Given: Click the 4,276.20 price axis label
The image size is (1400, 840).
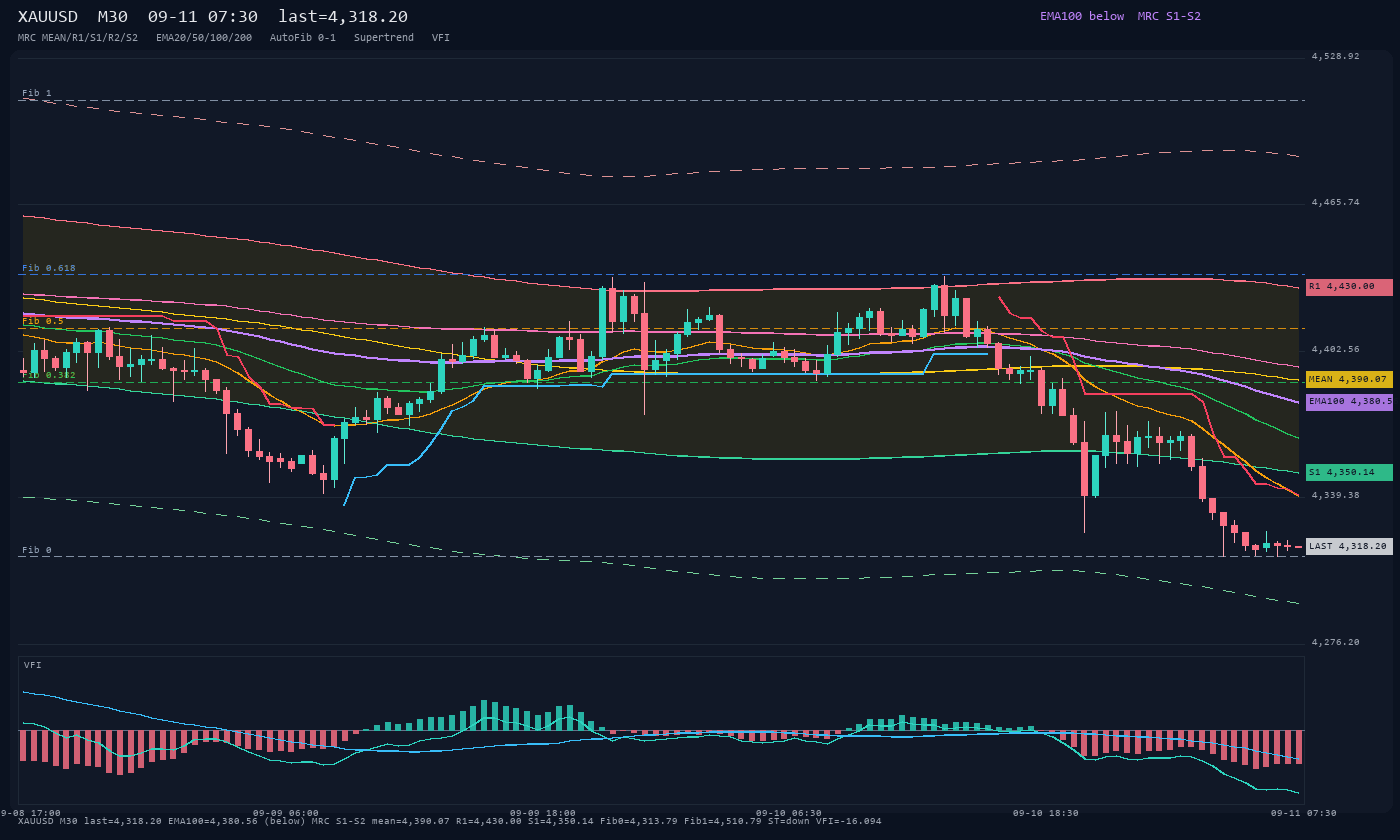Looking at the screenshot, I should click(1336, 642).
